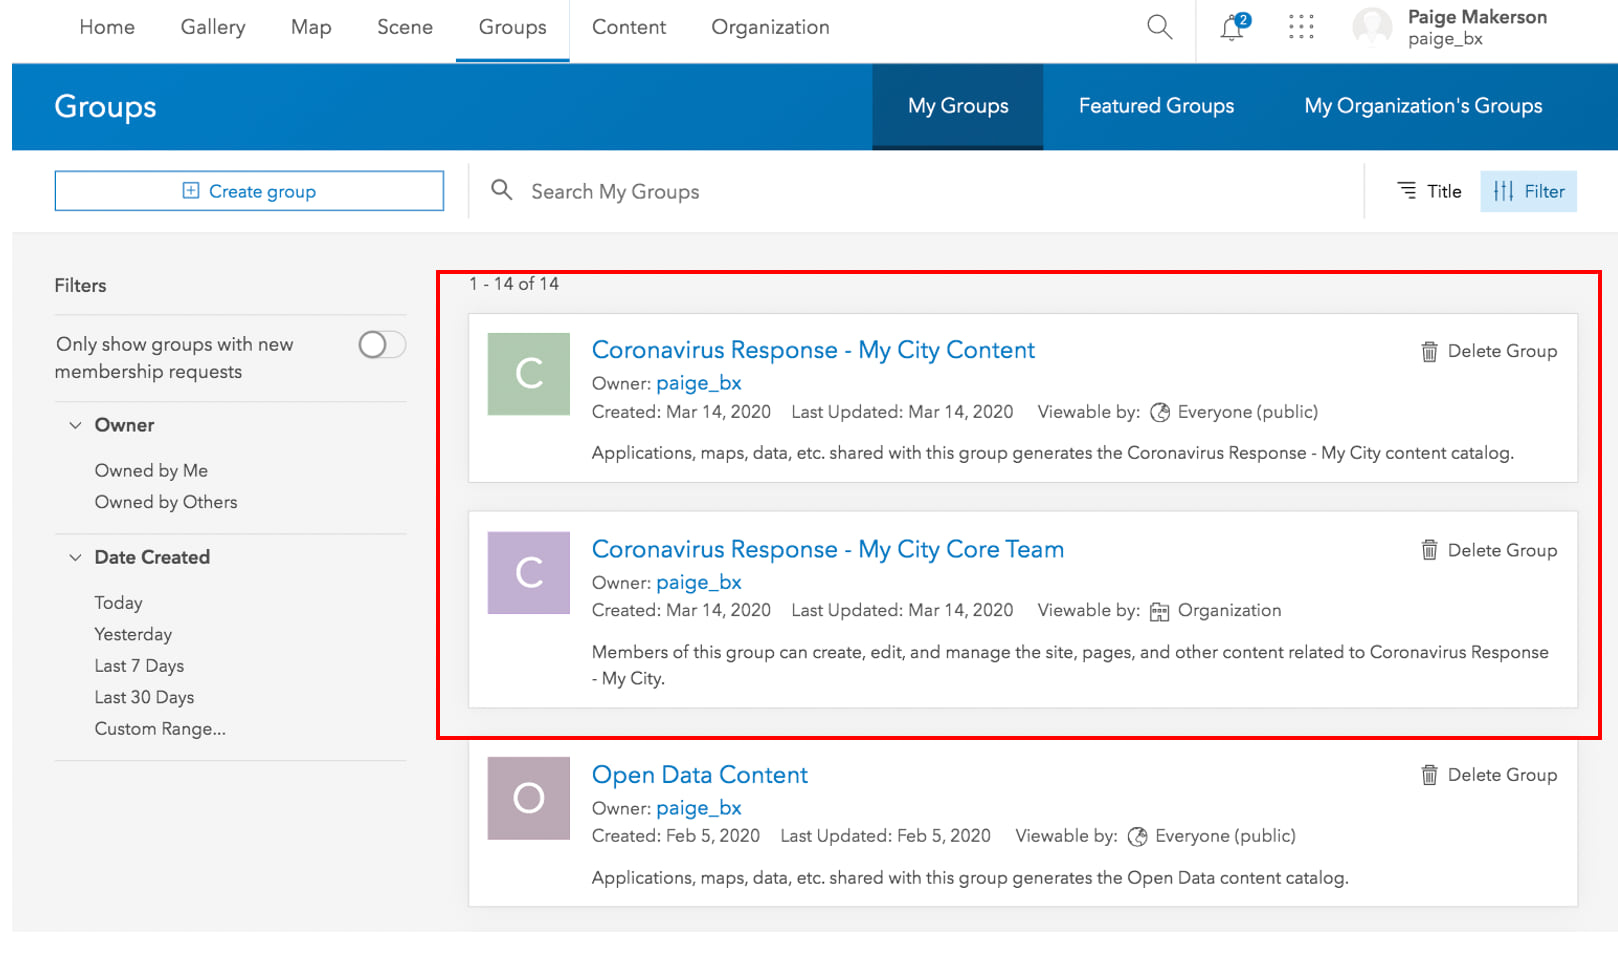Select the Custom Range date filter
The width and height of the screenshot is (1618, 958).
[x=160, y=729]
